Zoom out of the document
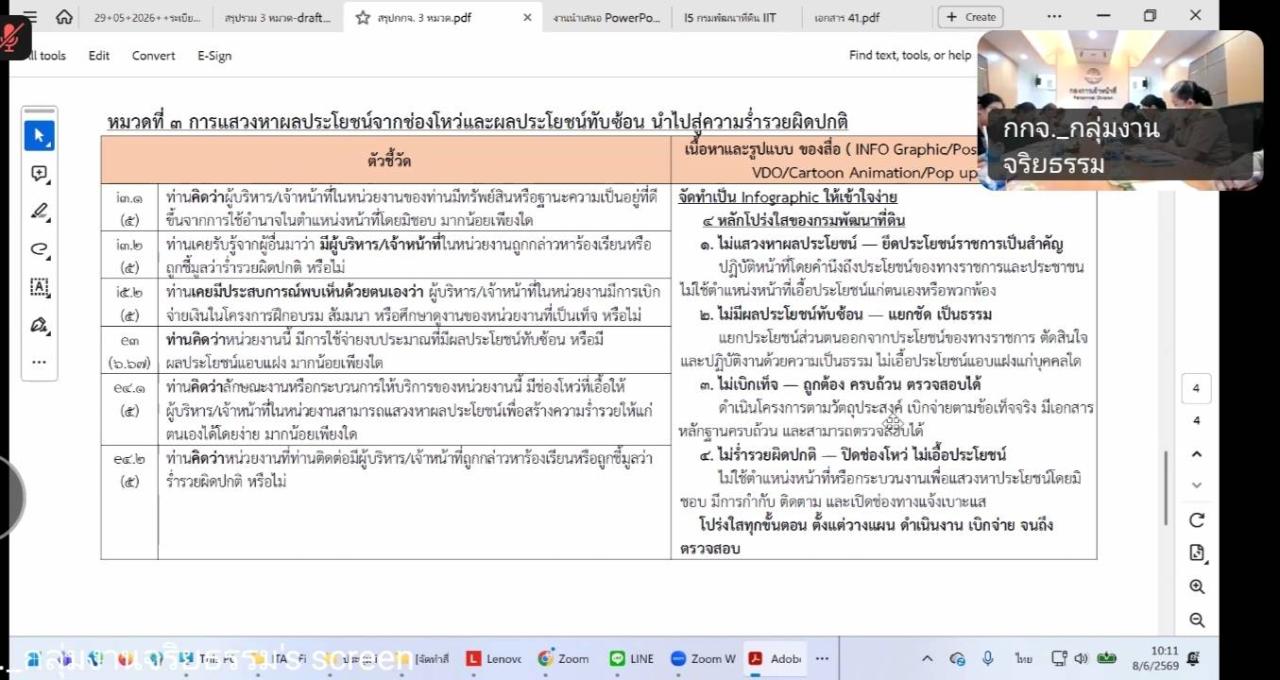1280x680 pixels. click(1197, 620)
